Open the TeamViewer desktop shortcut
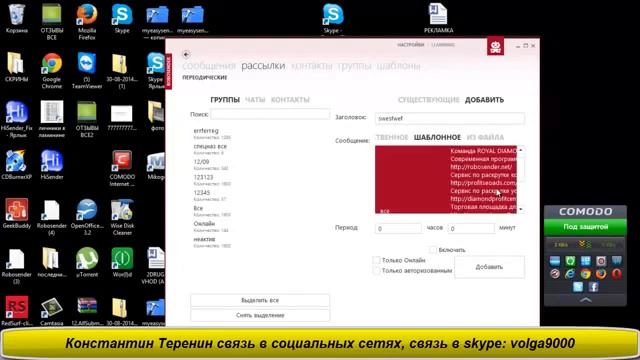640x360 pixels. coord(87,71)
